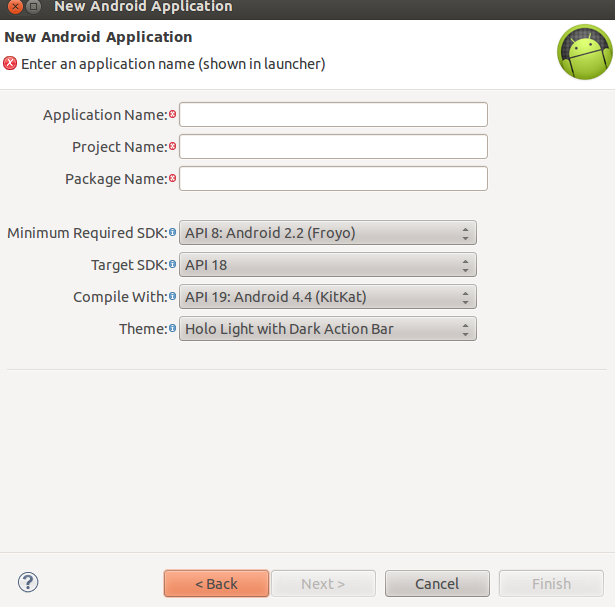Open the Theme dropdown
This screenshot has height=607, width=615.
328,329
